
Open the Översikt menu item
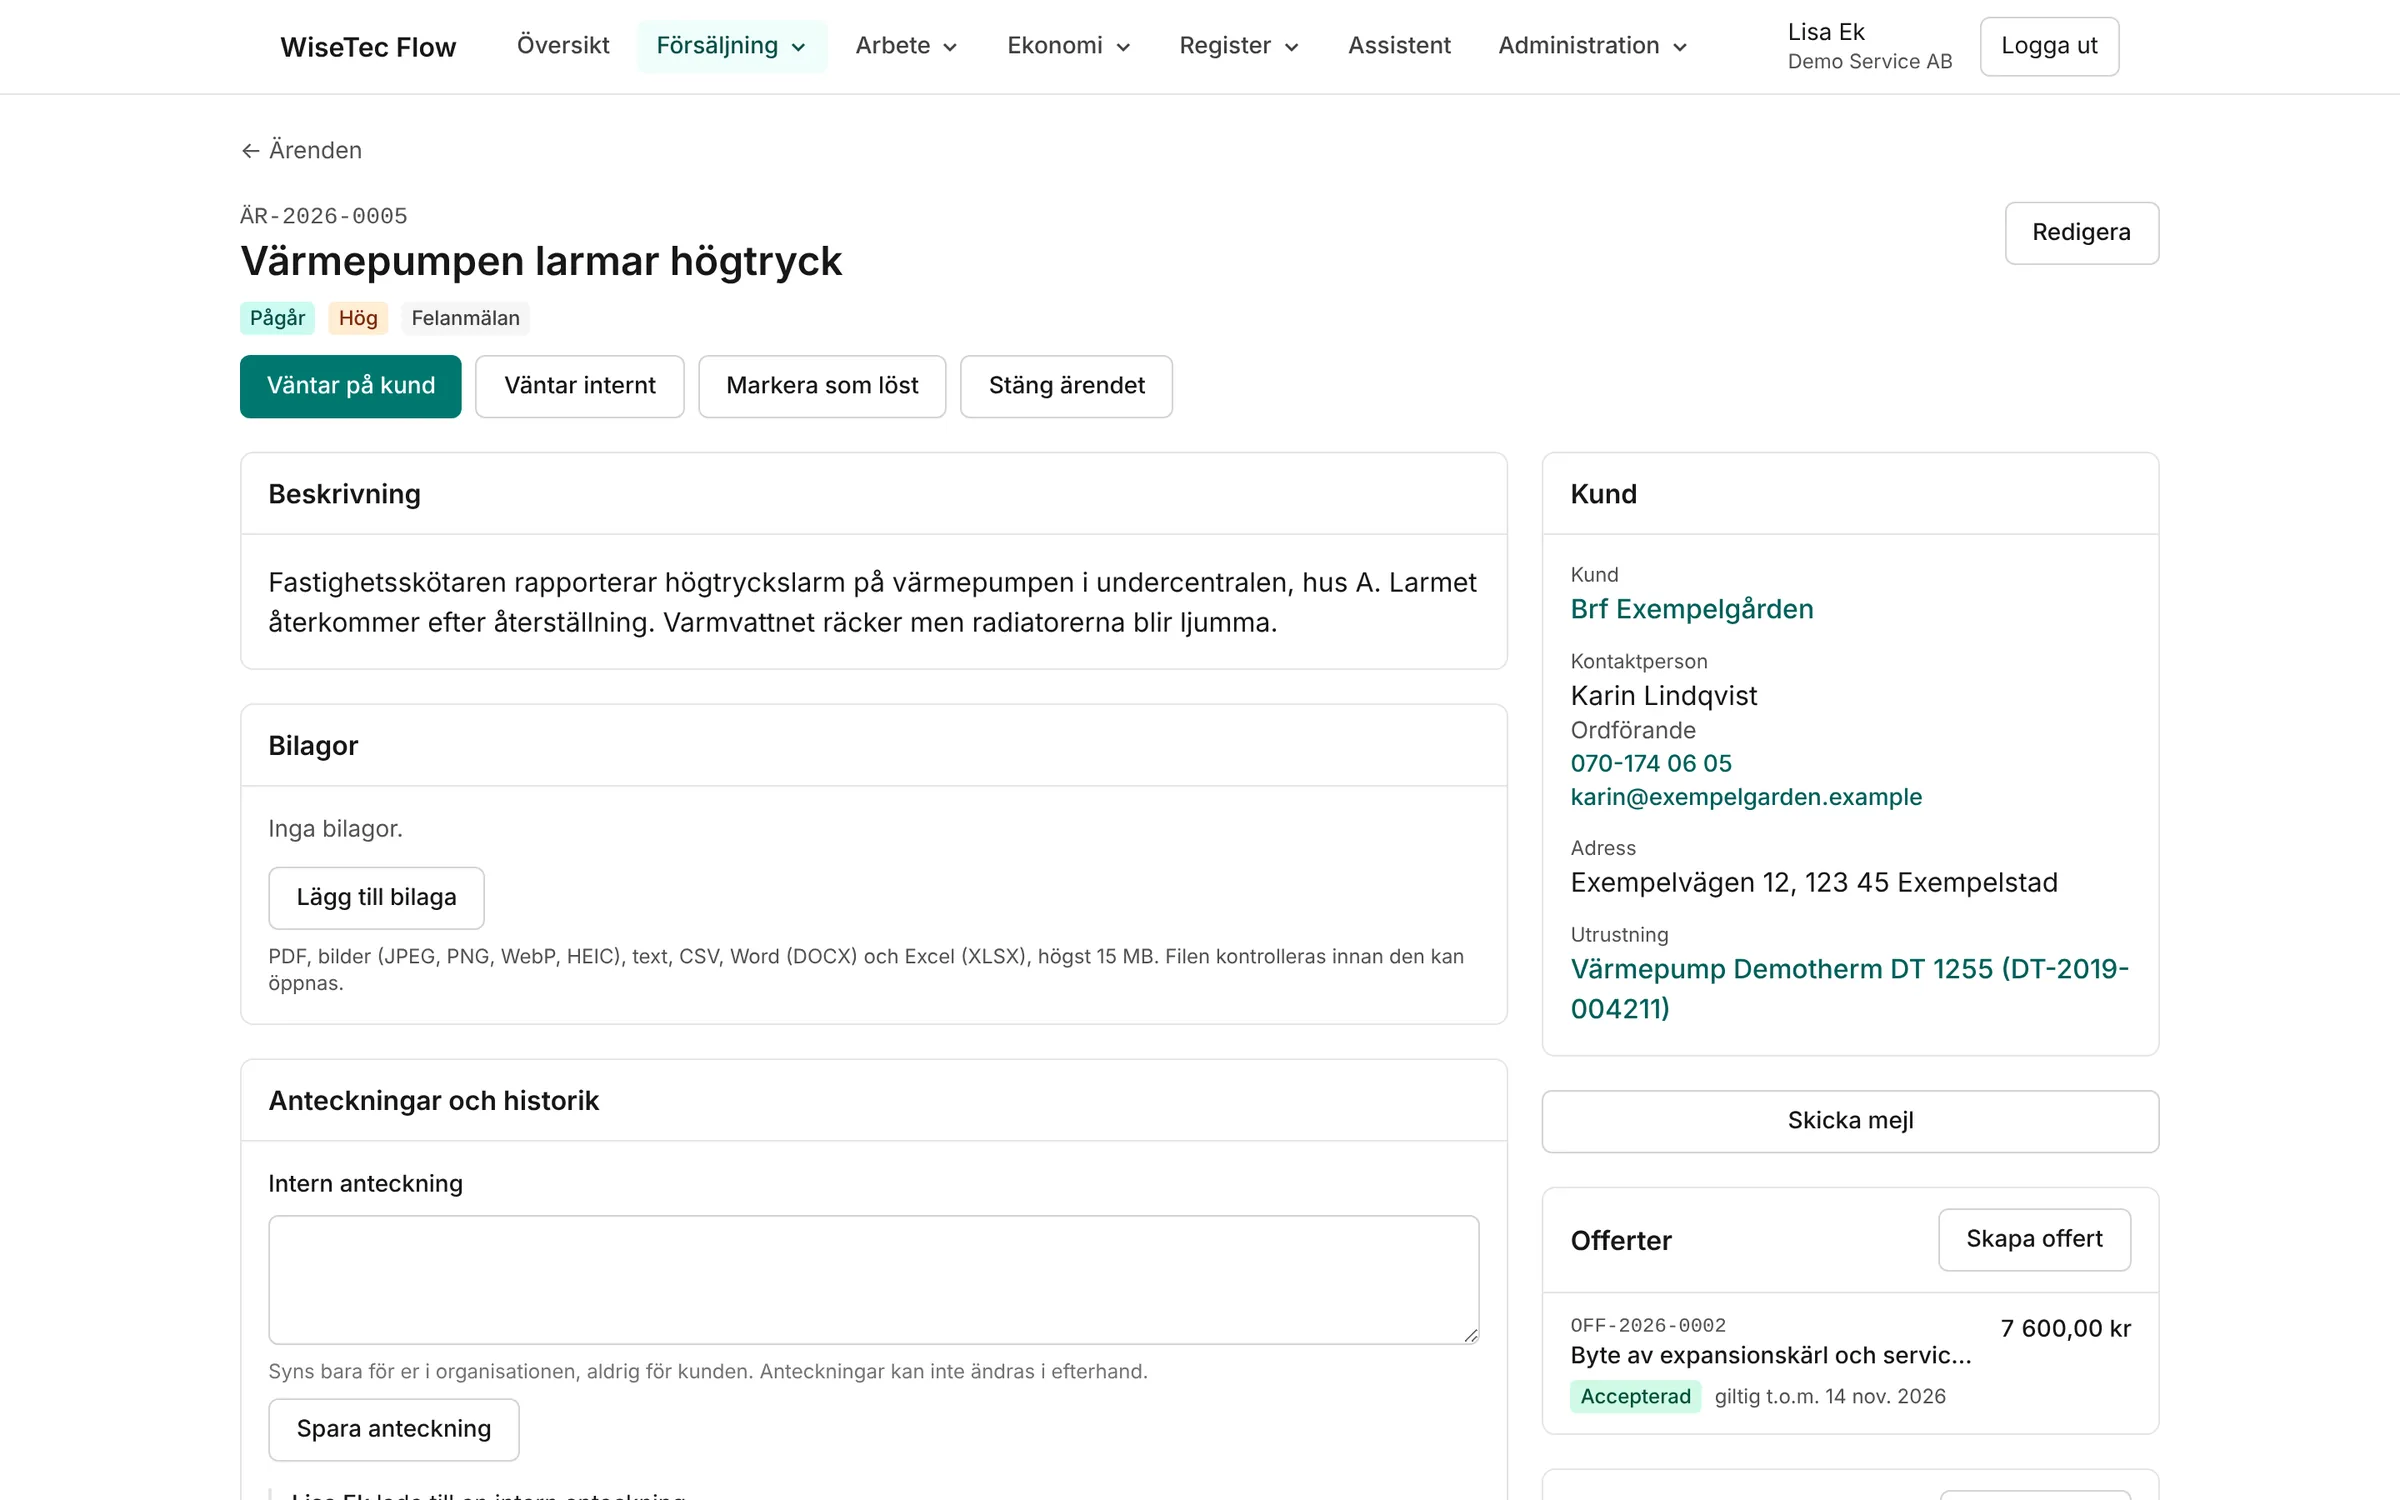563,46
